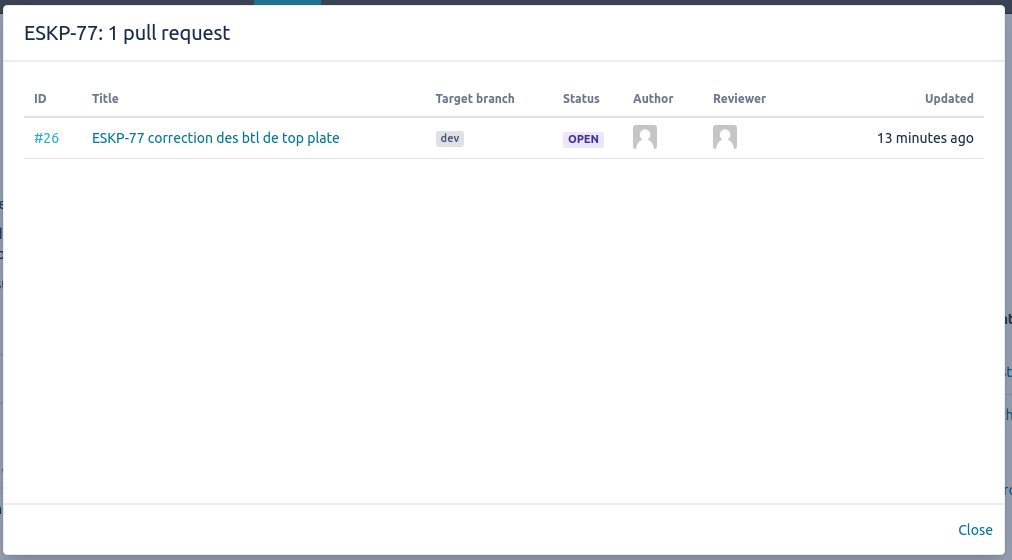Click the 'ESKP-77: 1 pull request' heading
1012x560 pixels.
click(127, 33)
